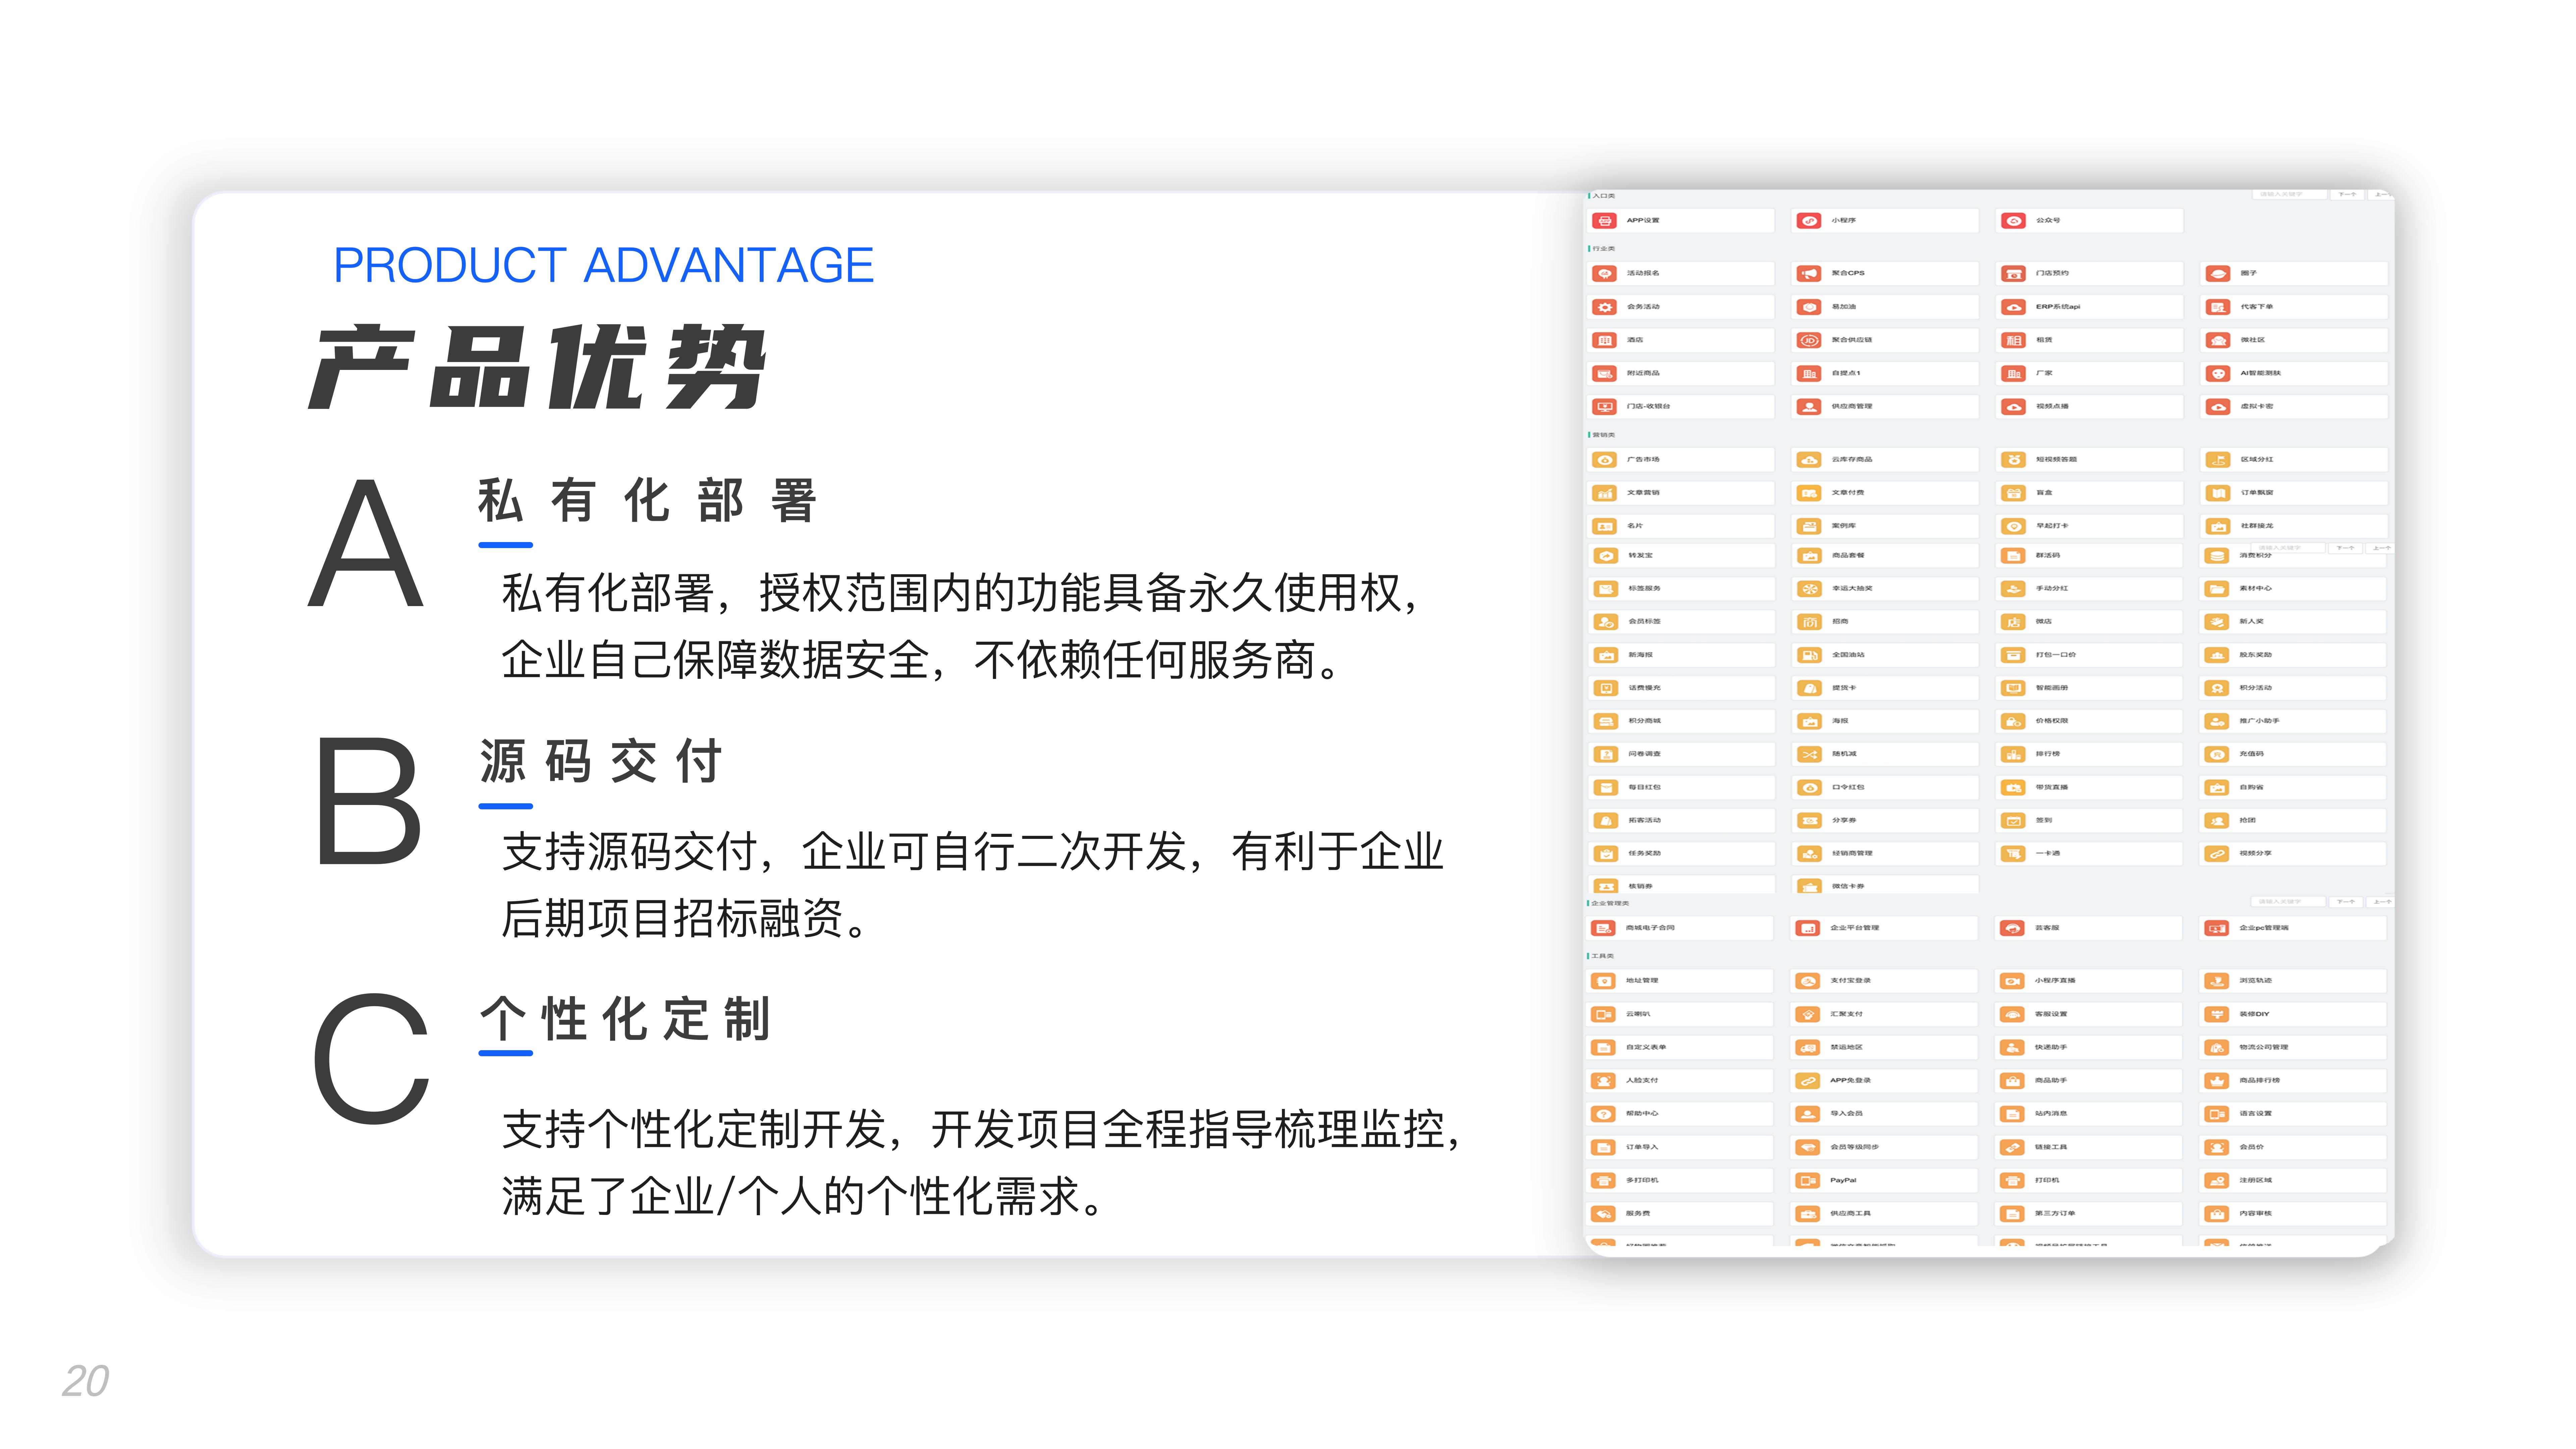This screenshot has width=2576, height=1449.
Task: Open the APP设置 icon
Action: point(1604,221)
